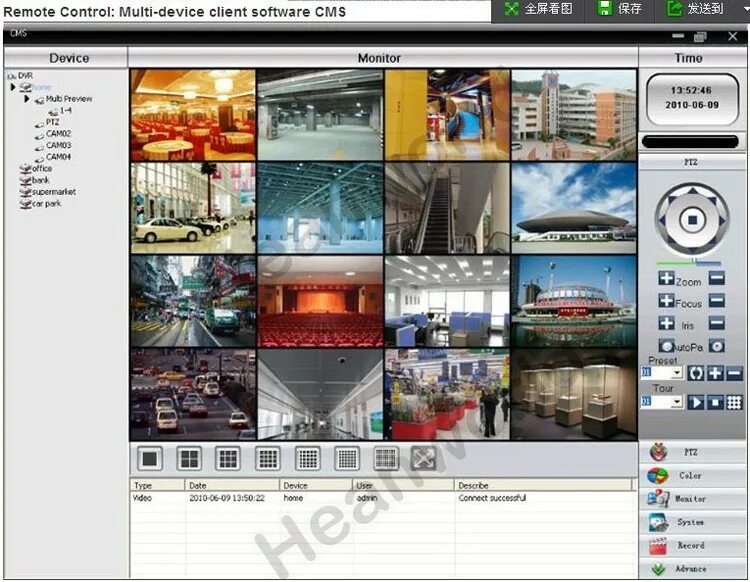The image size is (750, 582).
Task: Toggle full-screen monitor view
Action: pos(424,459)
